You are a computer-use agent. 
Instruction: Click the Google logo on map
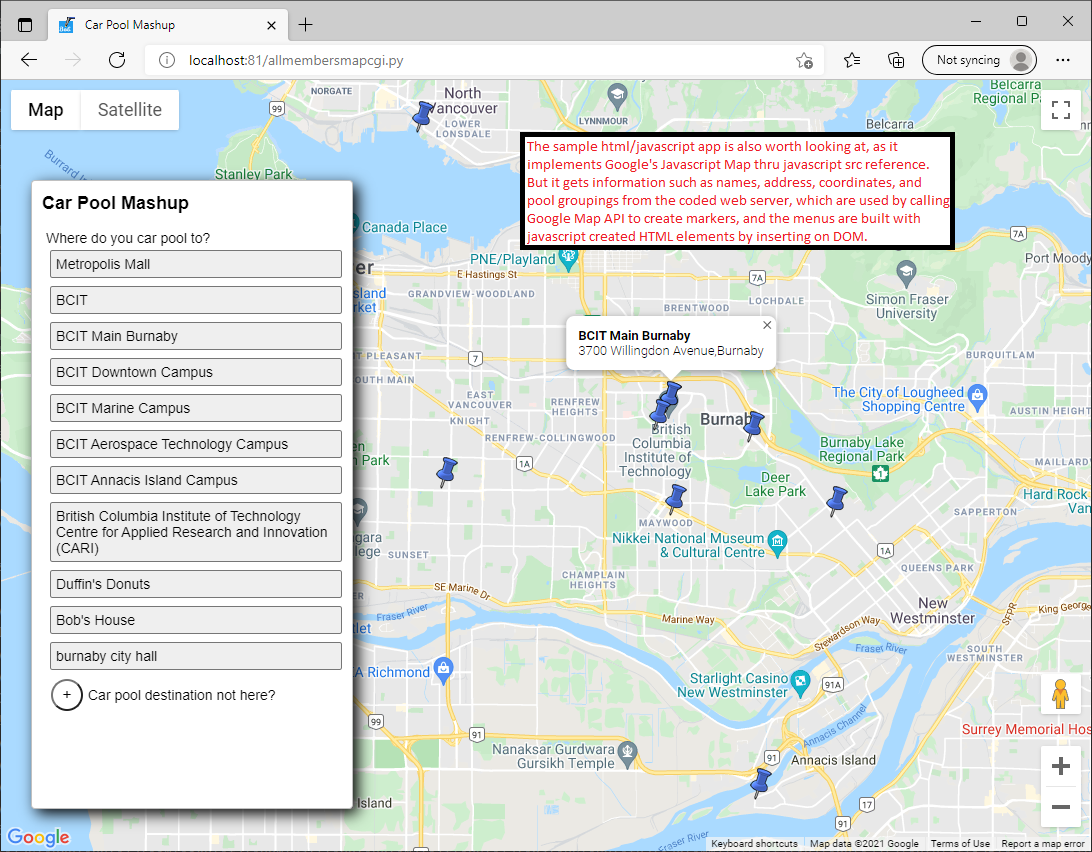(38, 837)
